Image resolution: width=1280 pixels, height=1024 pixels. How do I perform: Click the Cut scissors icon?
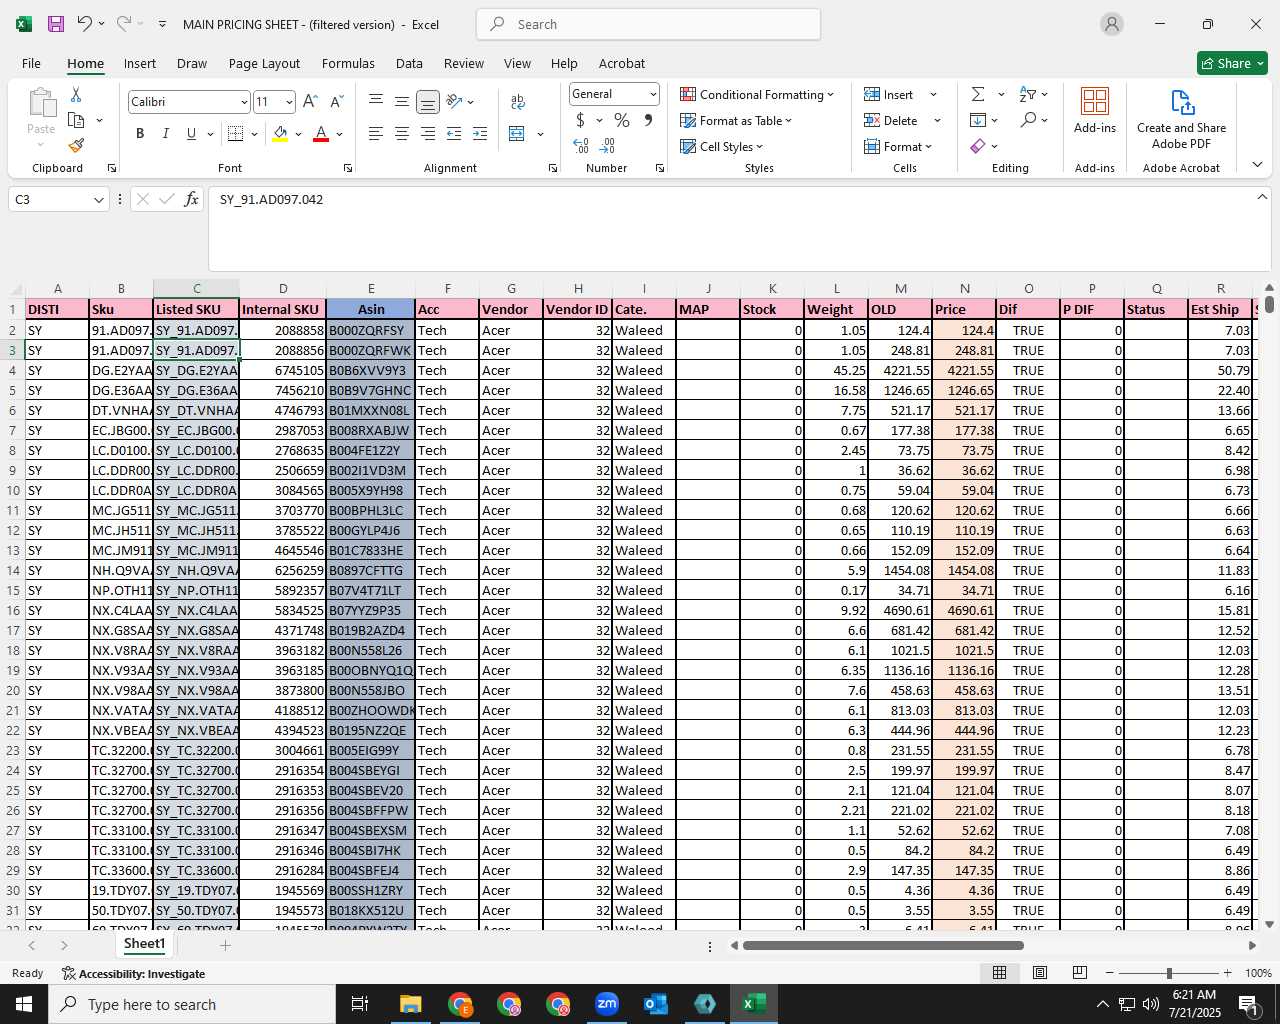coord(76,94)
